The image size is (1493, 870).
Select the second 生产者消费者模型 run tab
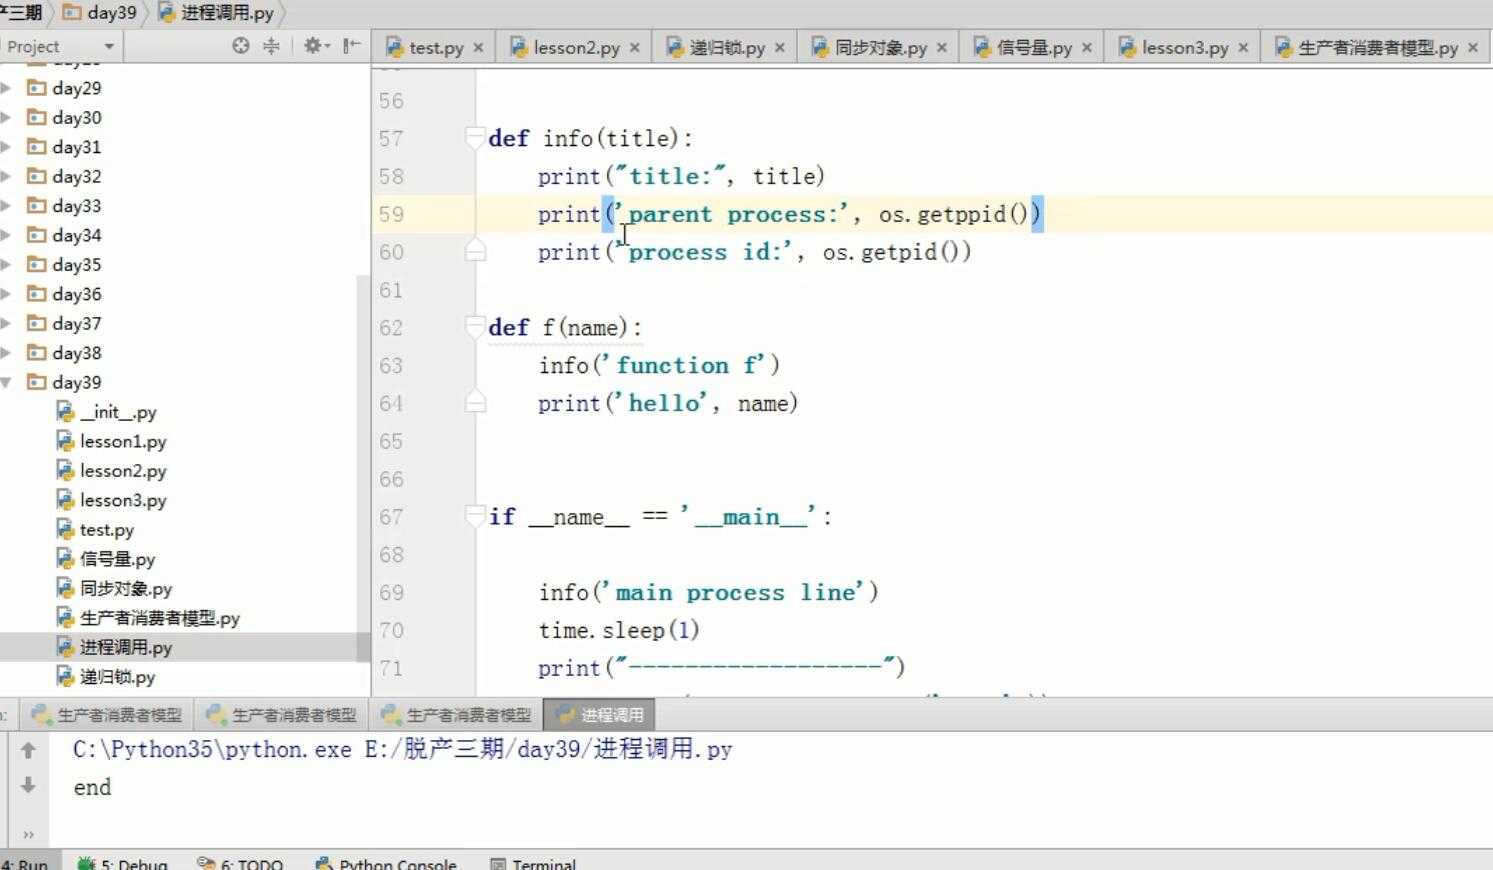coord(281,715)
